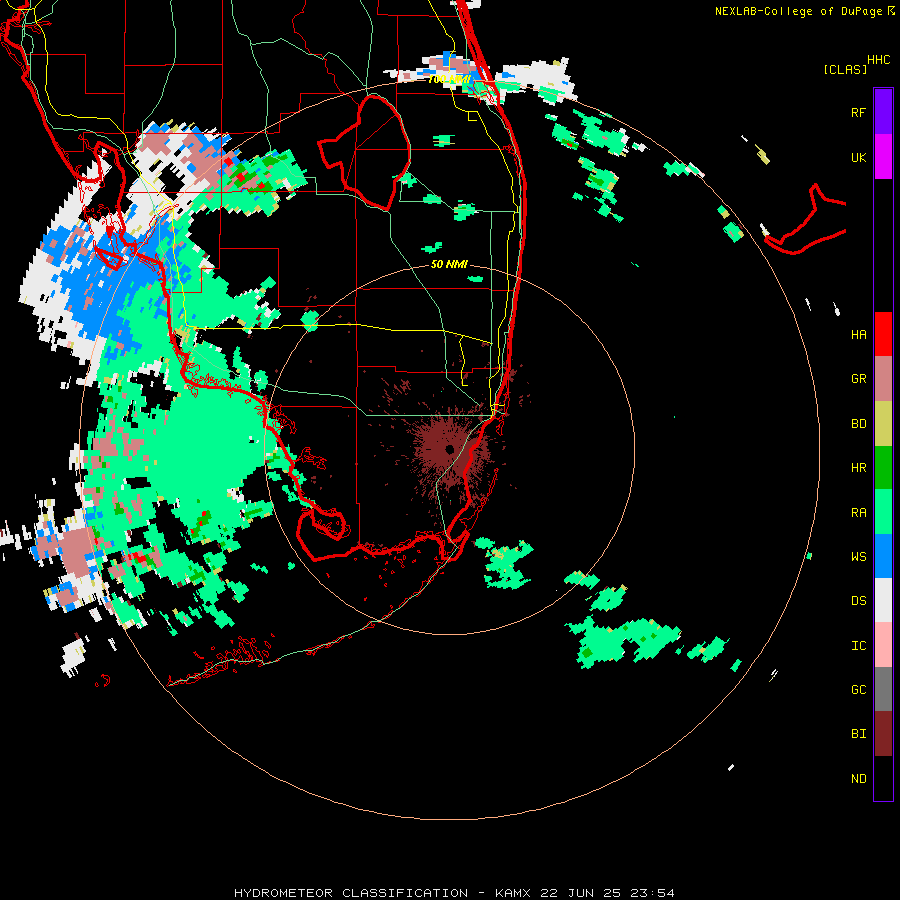900x900 pixels.
Task: Click the '22 JUN 25' date text
Action: 581,893
